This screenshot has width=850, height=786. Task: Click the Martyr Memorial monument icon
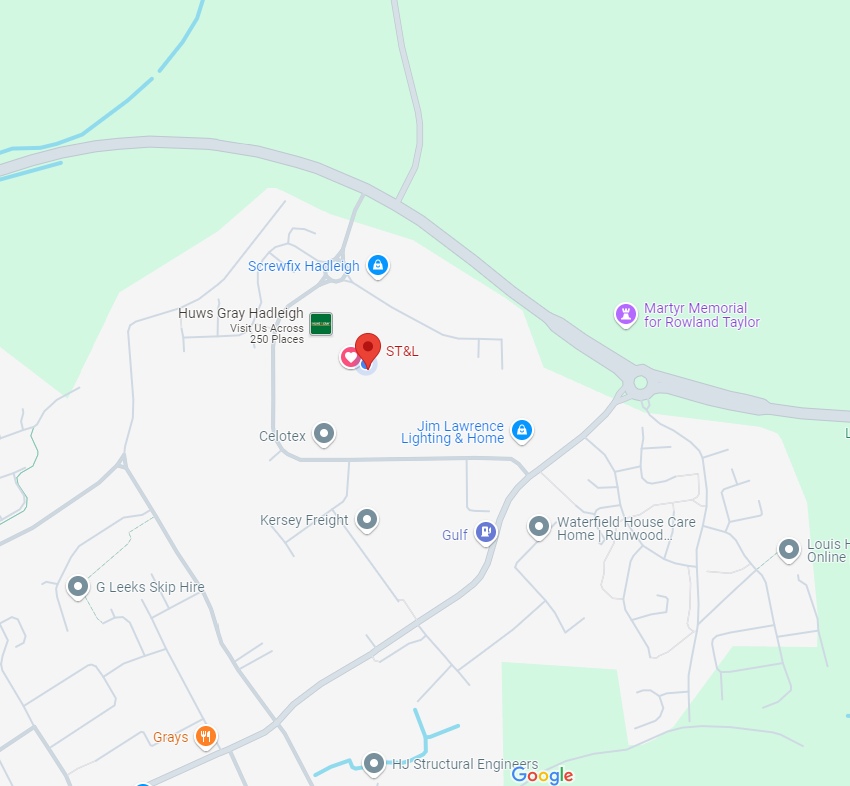[626, 314]
